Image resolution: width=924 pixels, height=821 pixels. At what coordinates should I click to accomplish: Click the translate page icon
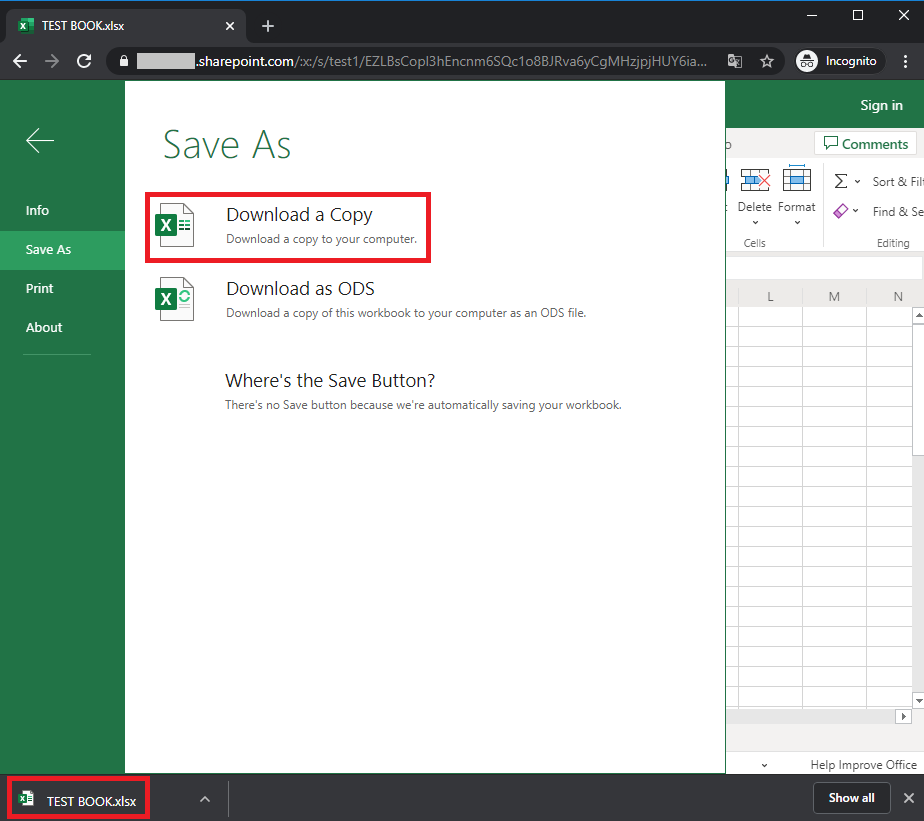tap(735, 61)
